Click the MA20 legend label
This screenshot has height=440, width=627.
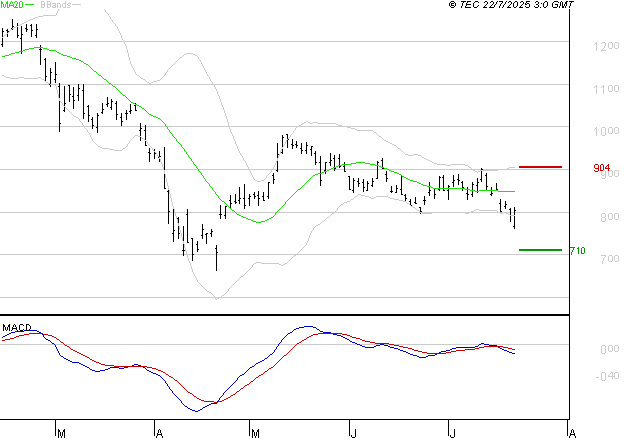pos(12,5)
